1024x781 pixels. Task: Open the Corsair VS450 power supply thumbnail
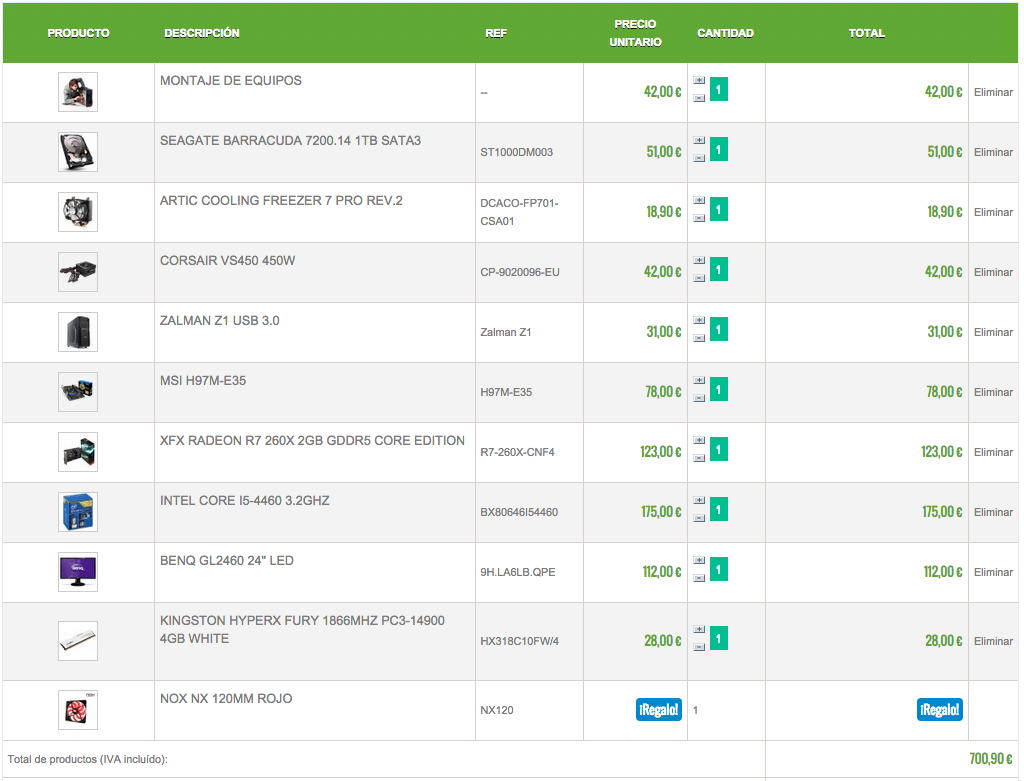[x=78, y=272]
